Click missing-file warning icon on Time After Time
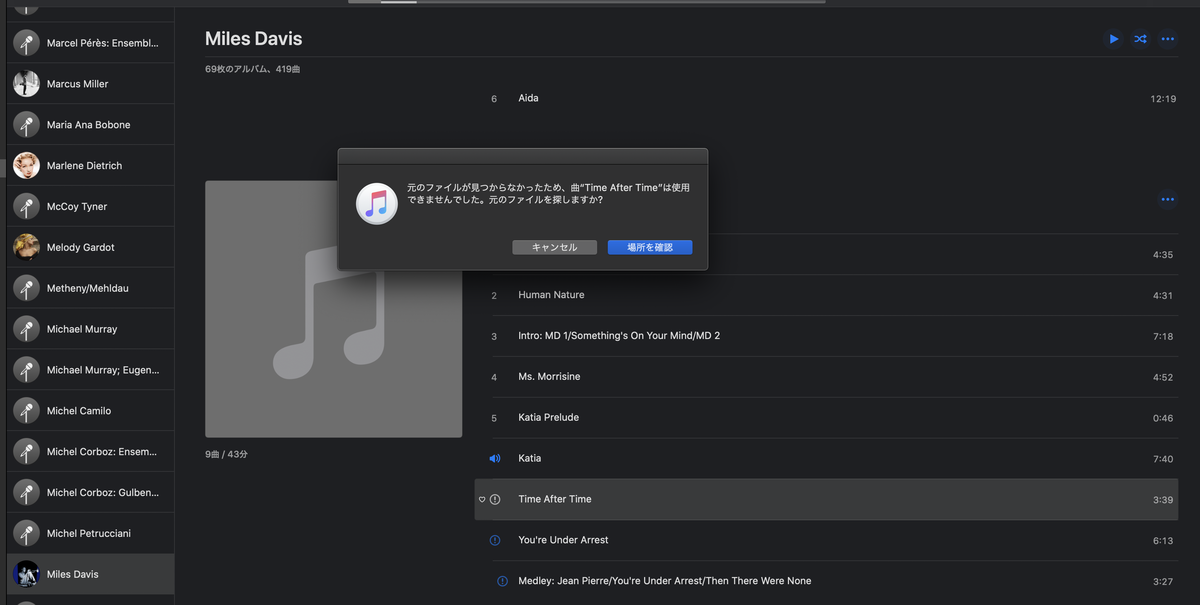The height and width of the screenshot is (605, 1200). click(x=495, y=499)
